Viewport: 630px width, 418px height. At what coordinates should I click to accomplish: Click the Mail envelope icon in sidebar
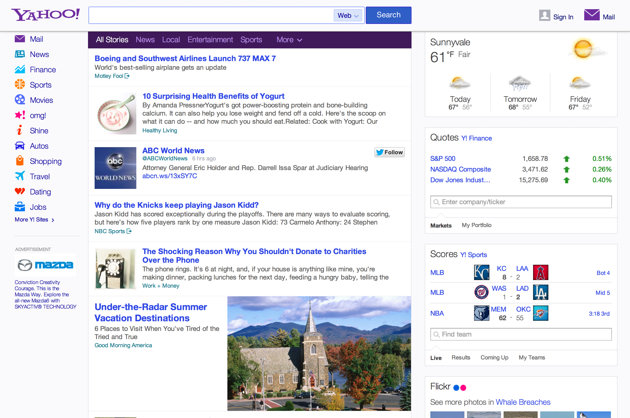coord(19,39)
